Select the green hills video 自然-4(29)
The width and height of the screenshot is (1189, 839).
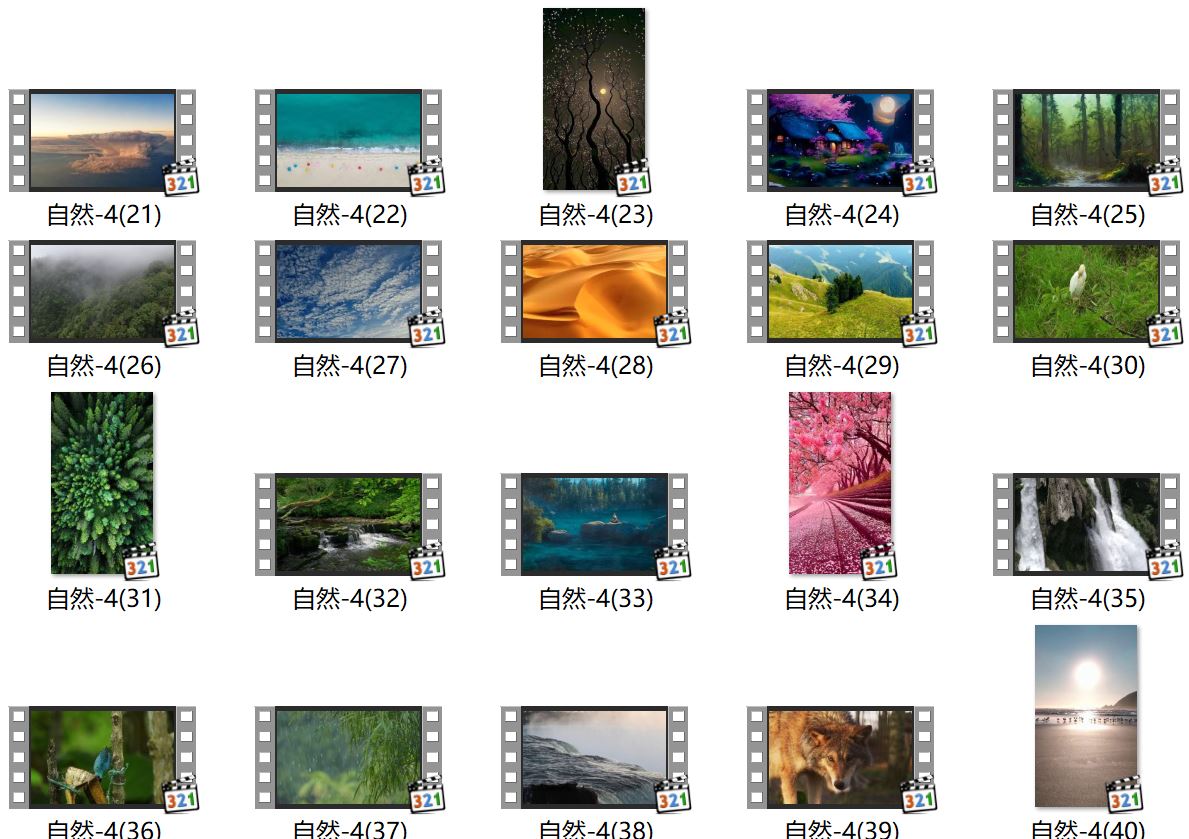coord(840,291)
